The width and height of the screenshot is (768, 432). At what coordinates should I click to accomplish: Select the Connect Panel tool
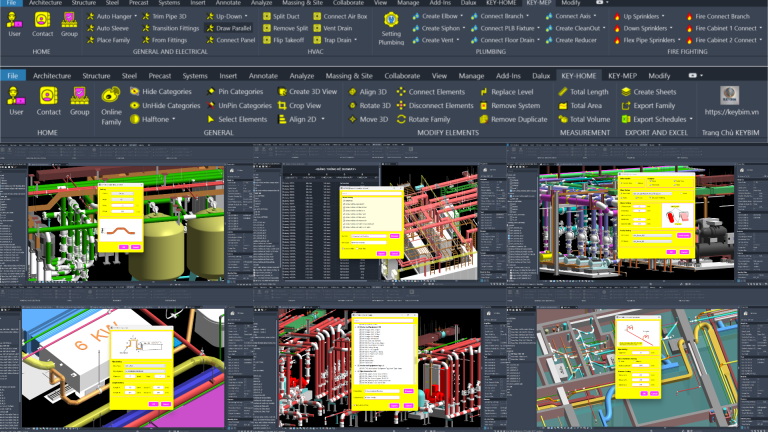pos(231,40)
